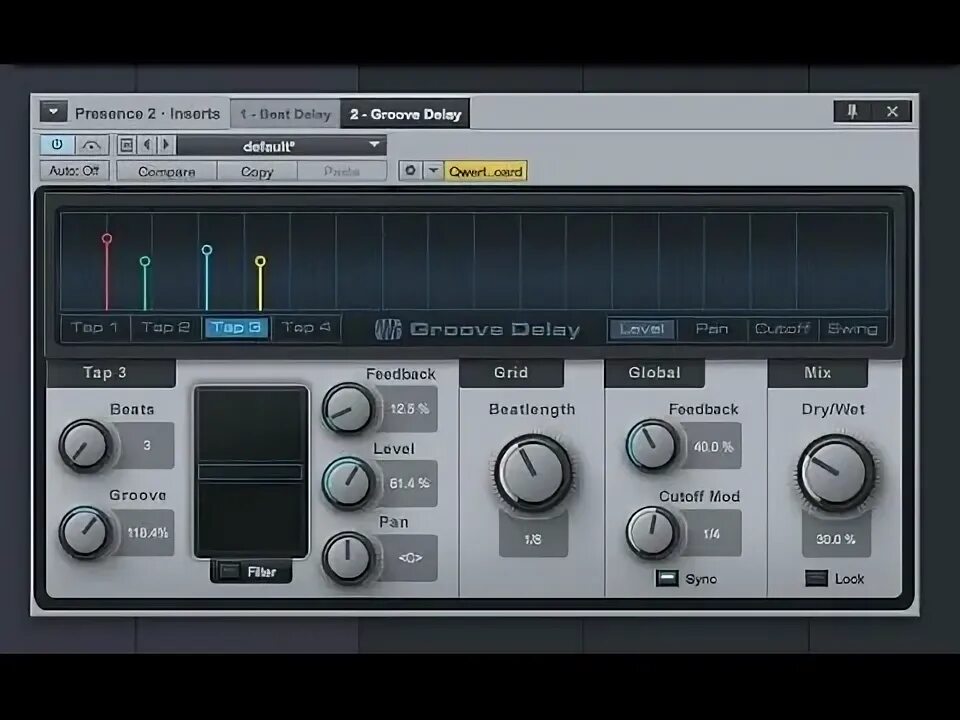The image size is (960, 720).
Task: Click the Dry/Wet value 30.0 %
Action: pos(836,539)
